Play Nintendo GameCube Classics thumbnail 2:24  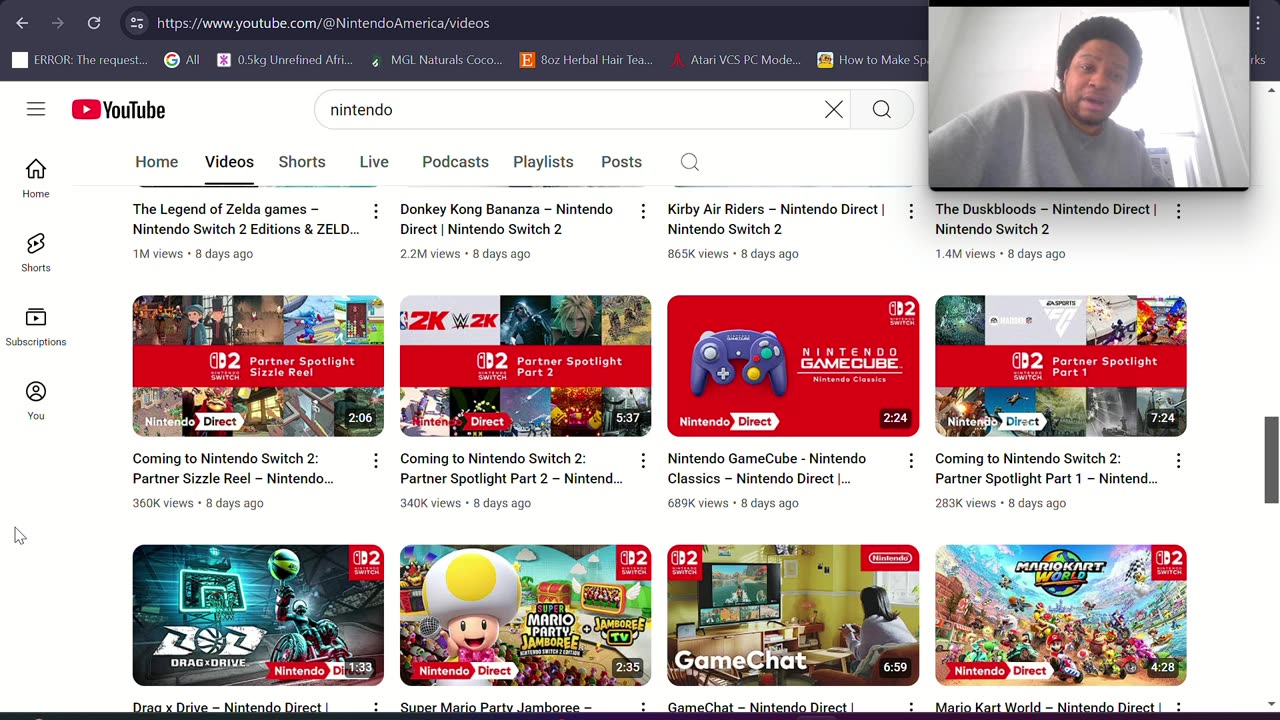click(x=793, y=366)
